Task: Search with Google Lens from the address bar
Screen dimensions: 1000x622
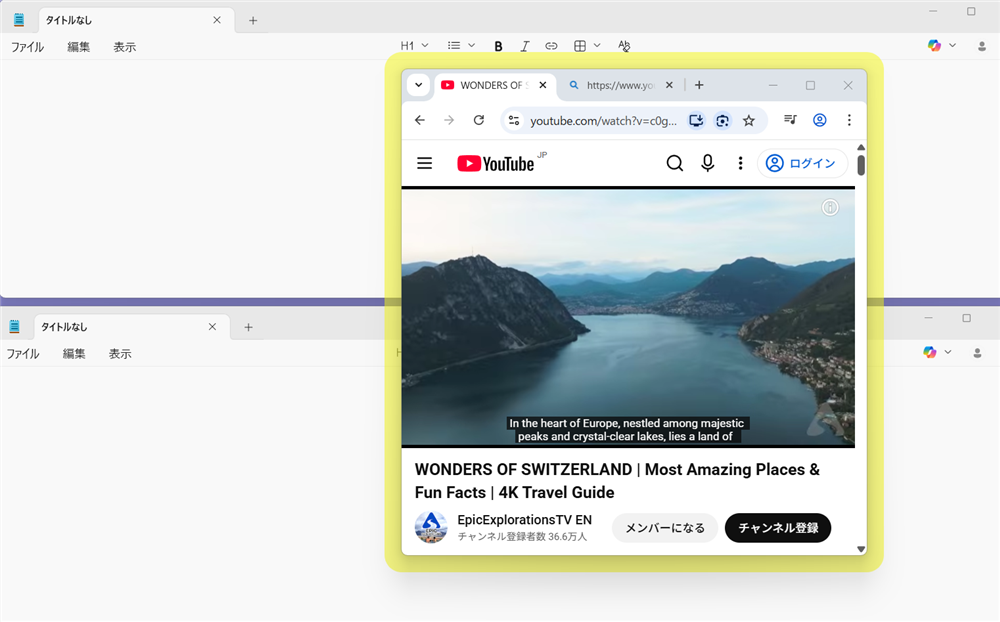Action: point(722,120)
